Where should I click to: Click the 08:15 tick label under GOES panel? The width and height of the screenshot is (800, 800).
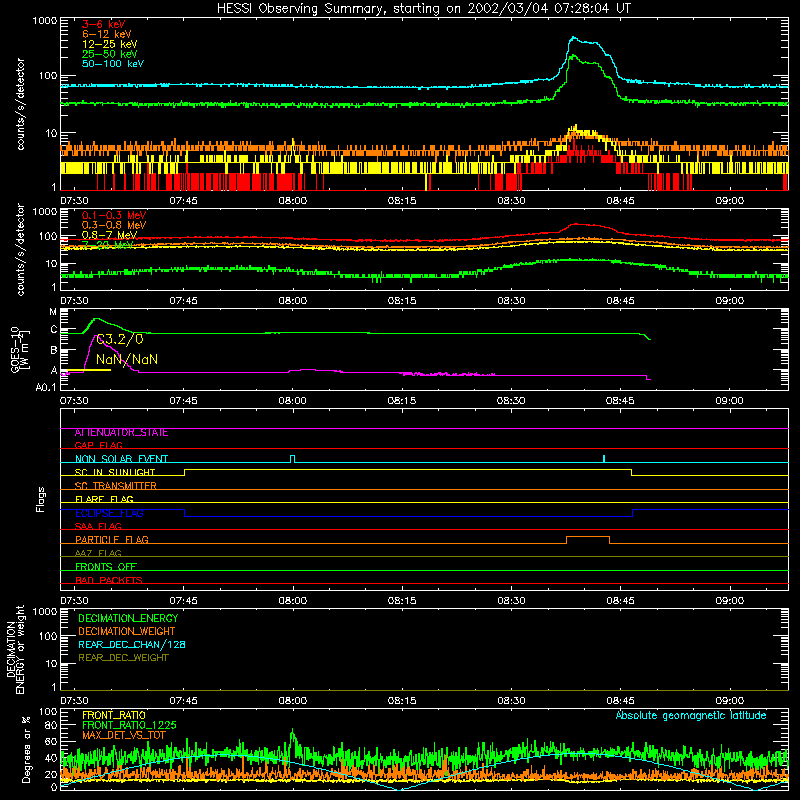[402, 401]
